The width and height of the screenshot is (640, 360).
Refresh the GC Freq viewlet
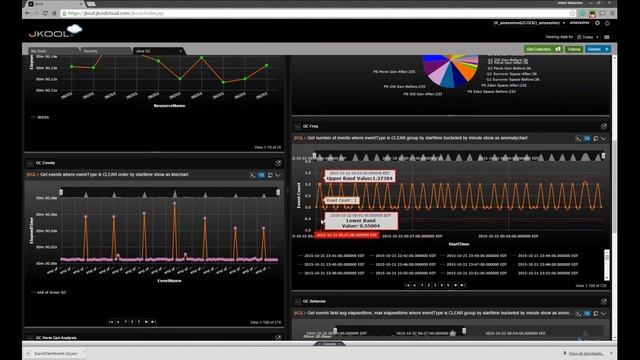596,139
